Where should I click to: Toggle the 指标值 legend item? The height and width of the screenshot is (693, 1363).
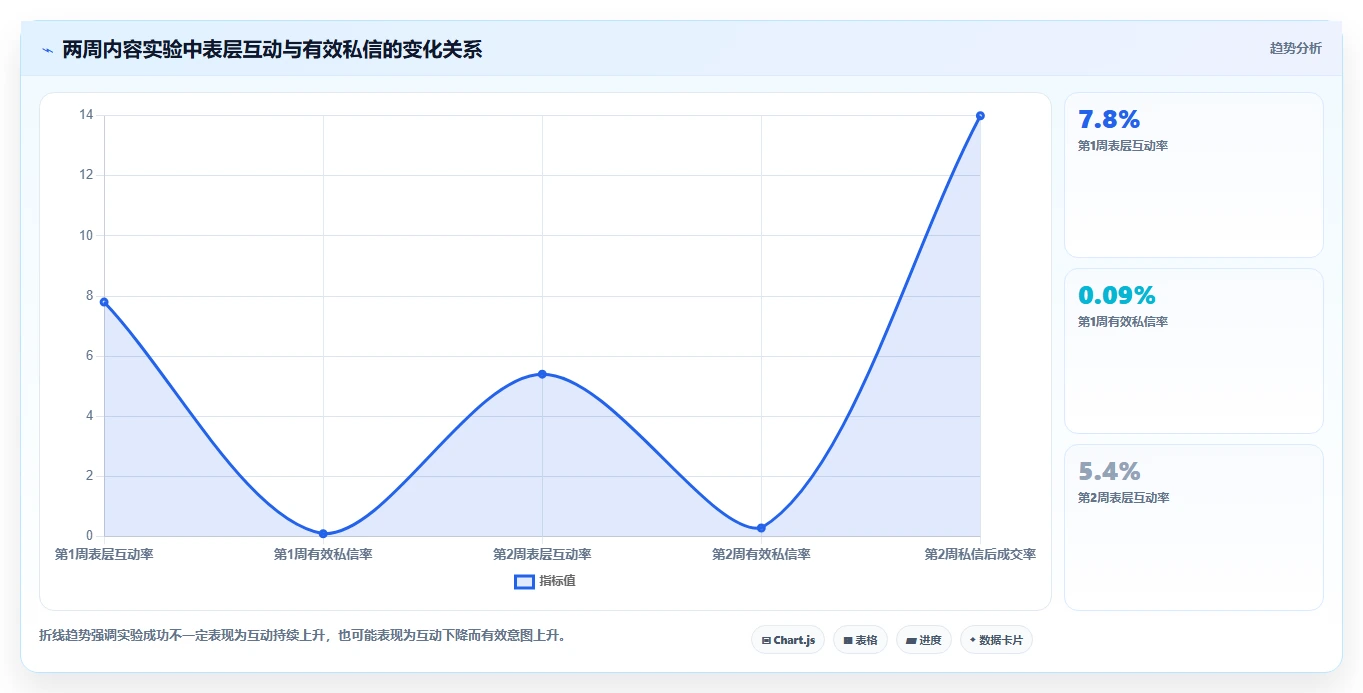pyautogui.click(x=545, y=581)
